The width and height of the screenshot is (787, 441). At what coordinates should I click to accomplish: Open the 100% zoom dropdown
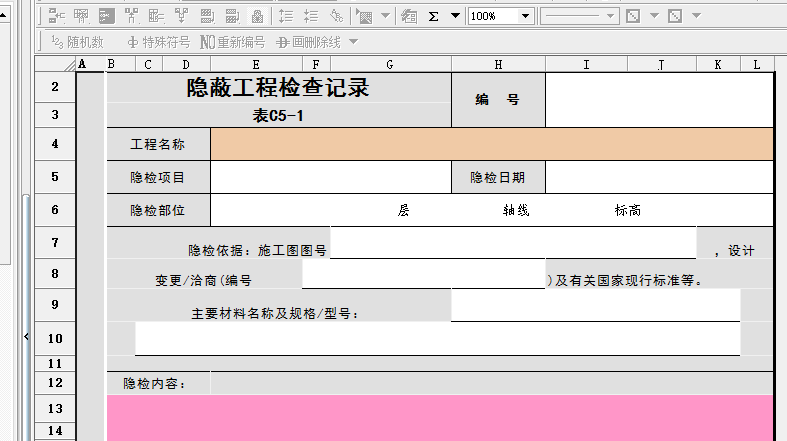pyautogui.click(x=527, y=16)
